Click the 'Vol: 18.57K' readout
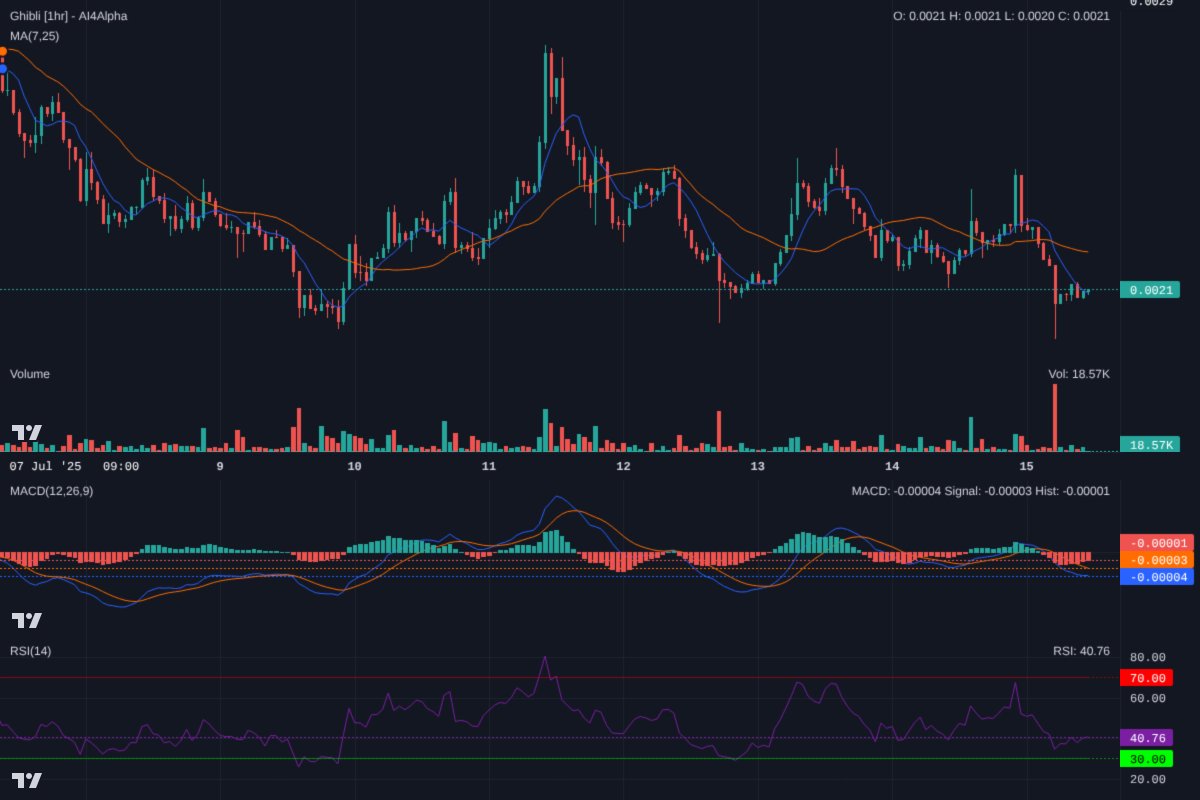1200x800 pixels. (1079, 374)
